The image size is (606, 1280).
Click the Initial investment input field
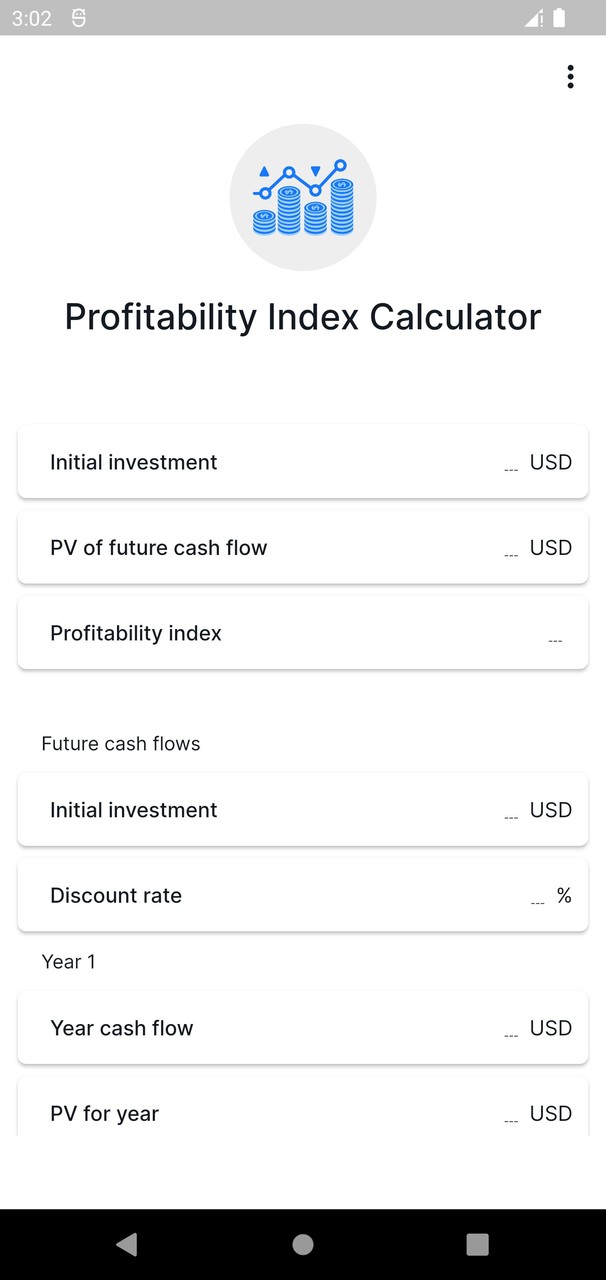303,462
